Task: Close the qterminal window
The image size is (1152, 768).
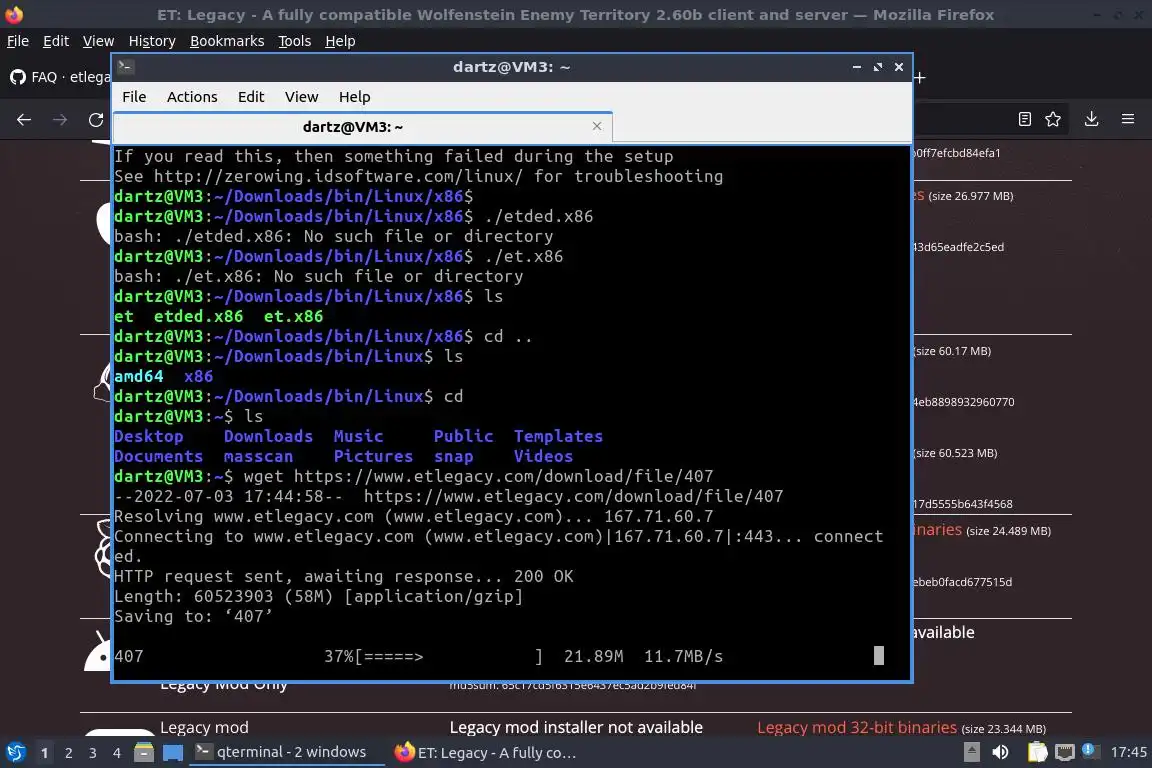Action: pos(899,67)
